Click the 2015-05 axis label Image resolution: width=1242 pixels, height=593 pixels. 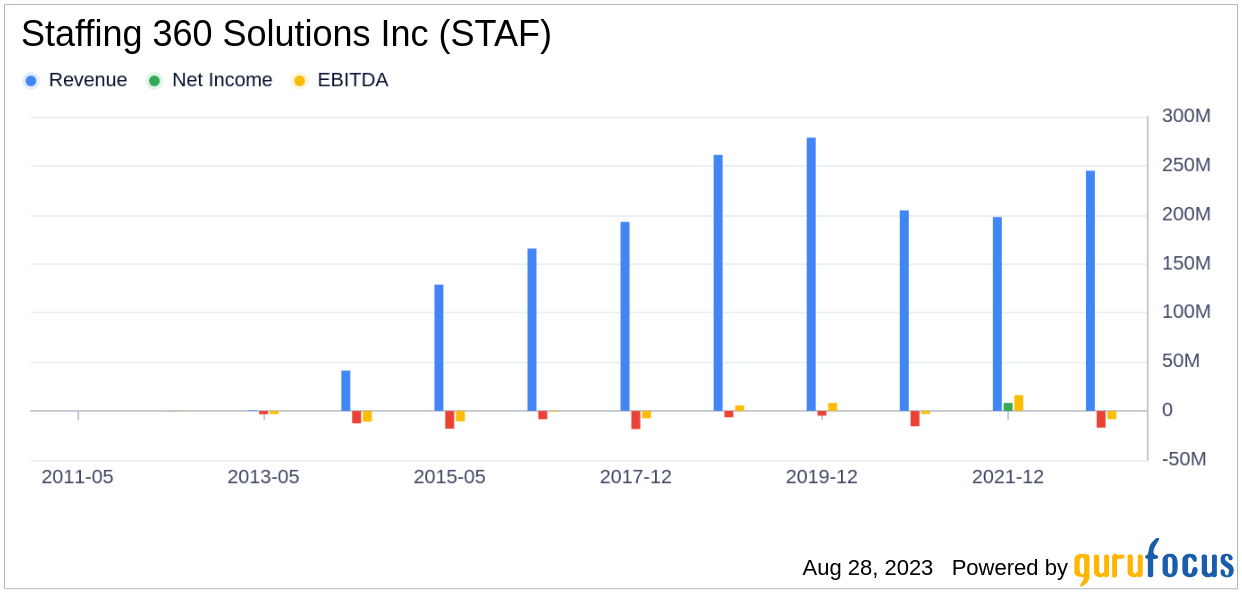[x=449, y=478]
